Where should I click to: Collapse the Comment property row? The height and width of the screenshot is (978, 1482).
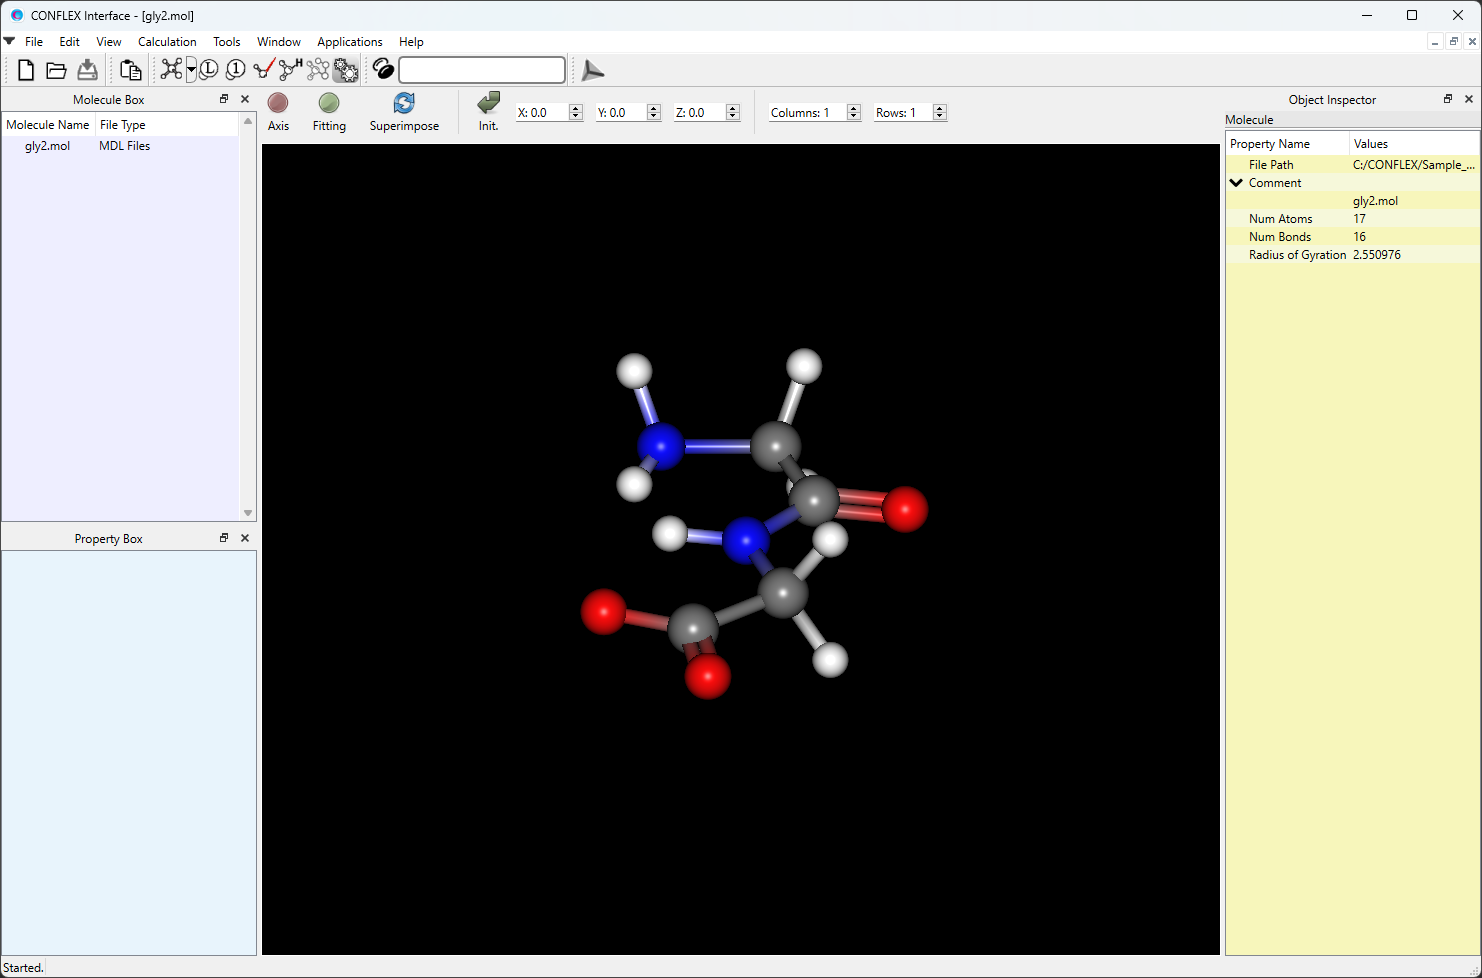1237,183
